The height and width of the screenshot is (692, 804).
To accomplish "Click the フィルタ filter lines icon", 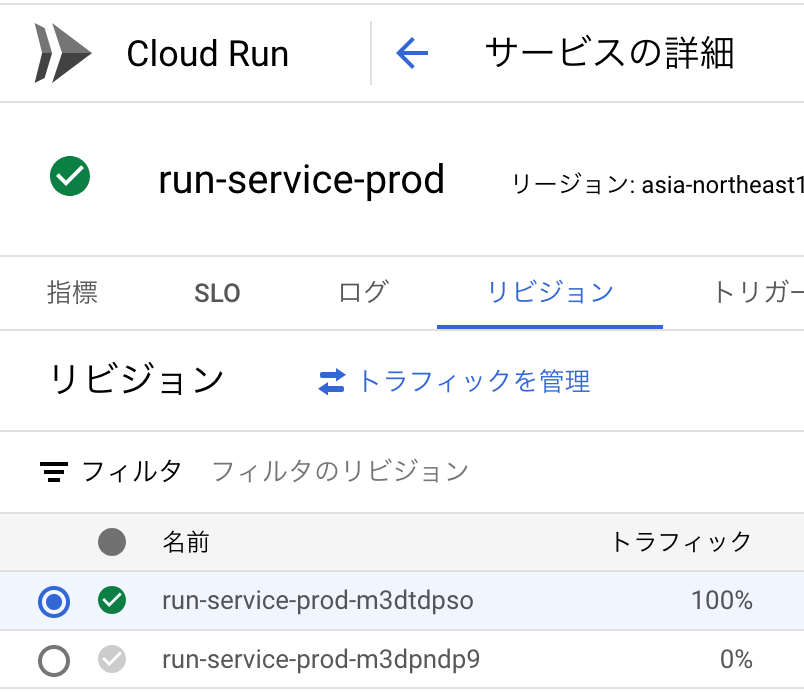I will pyautogui.click(x=53, y=472).
